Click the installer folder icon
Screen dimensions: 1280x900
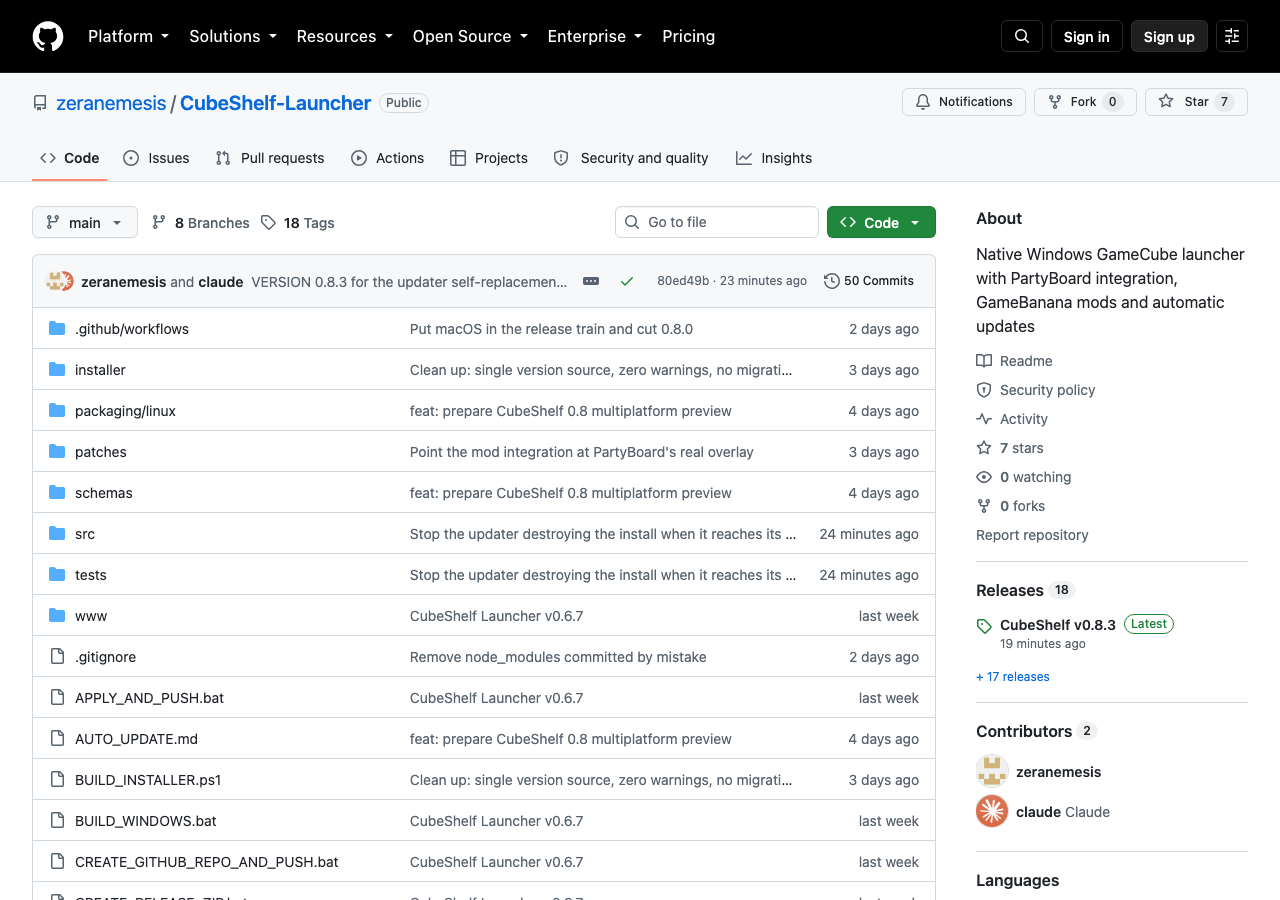pyautogui.click(x=57, y=370)
